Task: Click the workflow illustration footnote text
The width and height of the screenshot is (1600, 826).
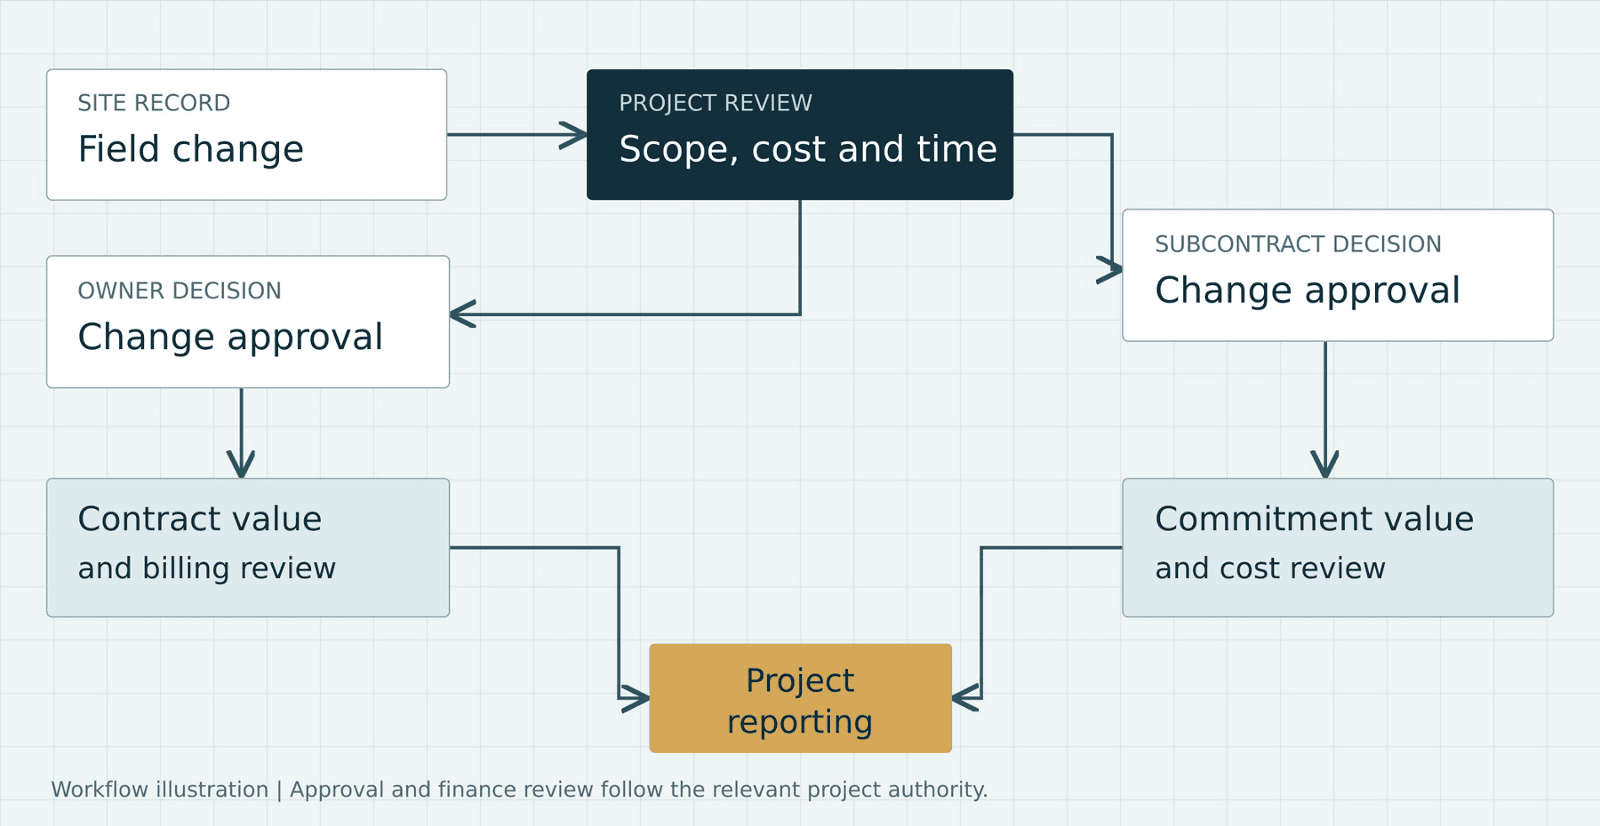Action: [x=519, y=789]
